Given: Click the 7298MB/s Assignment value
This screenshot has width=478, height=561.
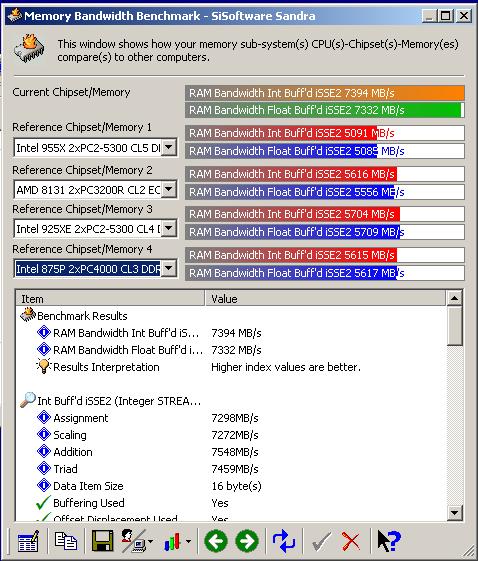Looking at the screenshot, I should 235,418.
